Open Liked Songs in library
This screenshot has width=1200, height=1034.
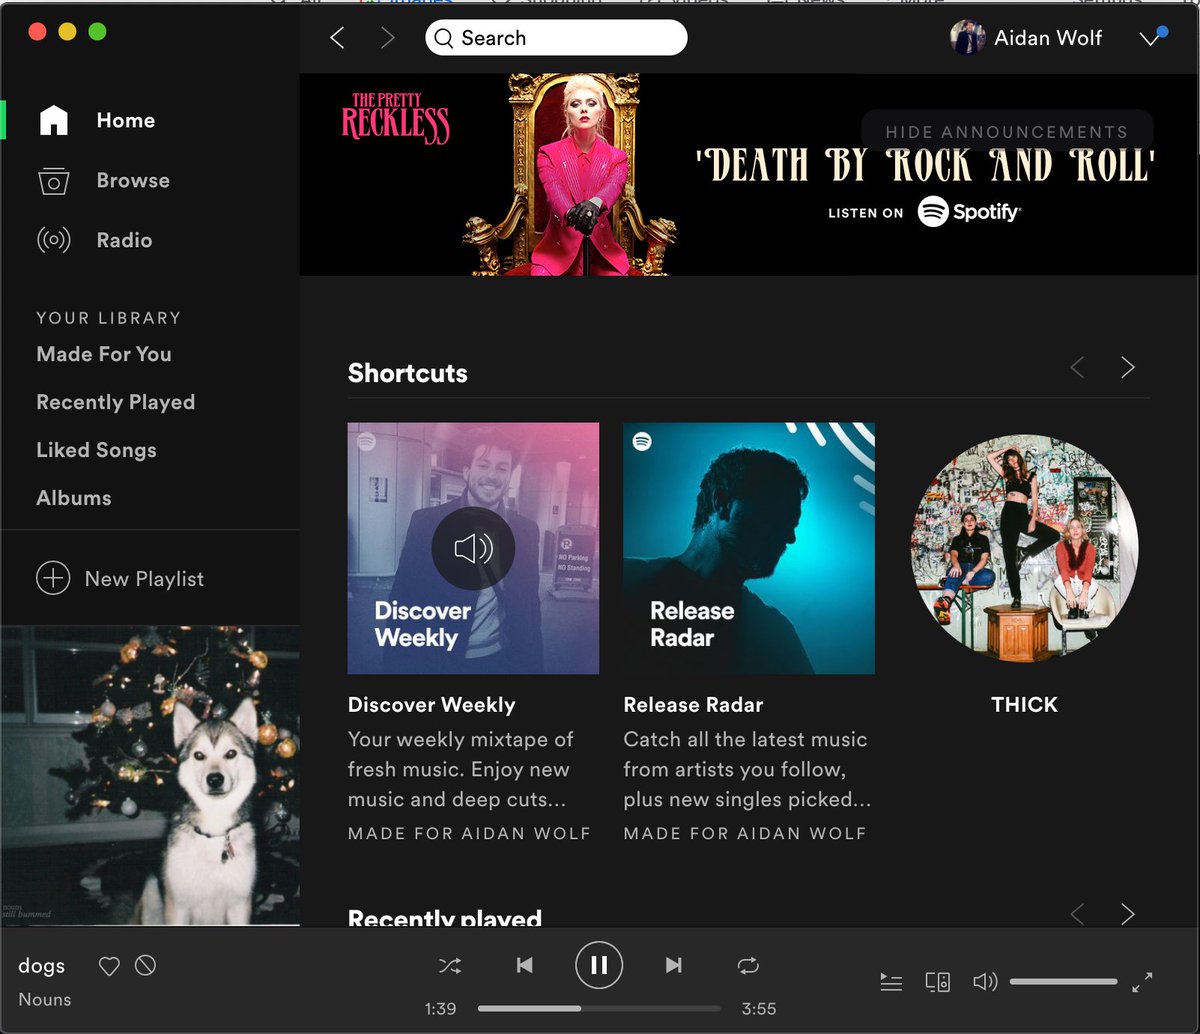(96, 450)
